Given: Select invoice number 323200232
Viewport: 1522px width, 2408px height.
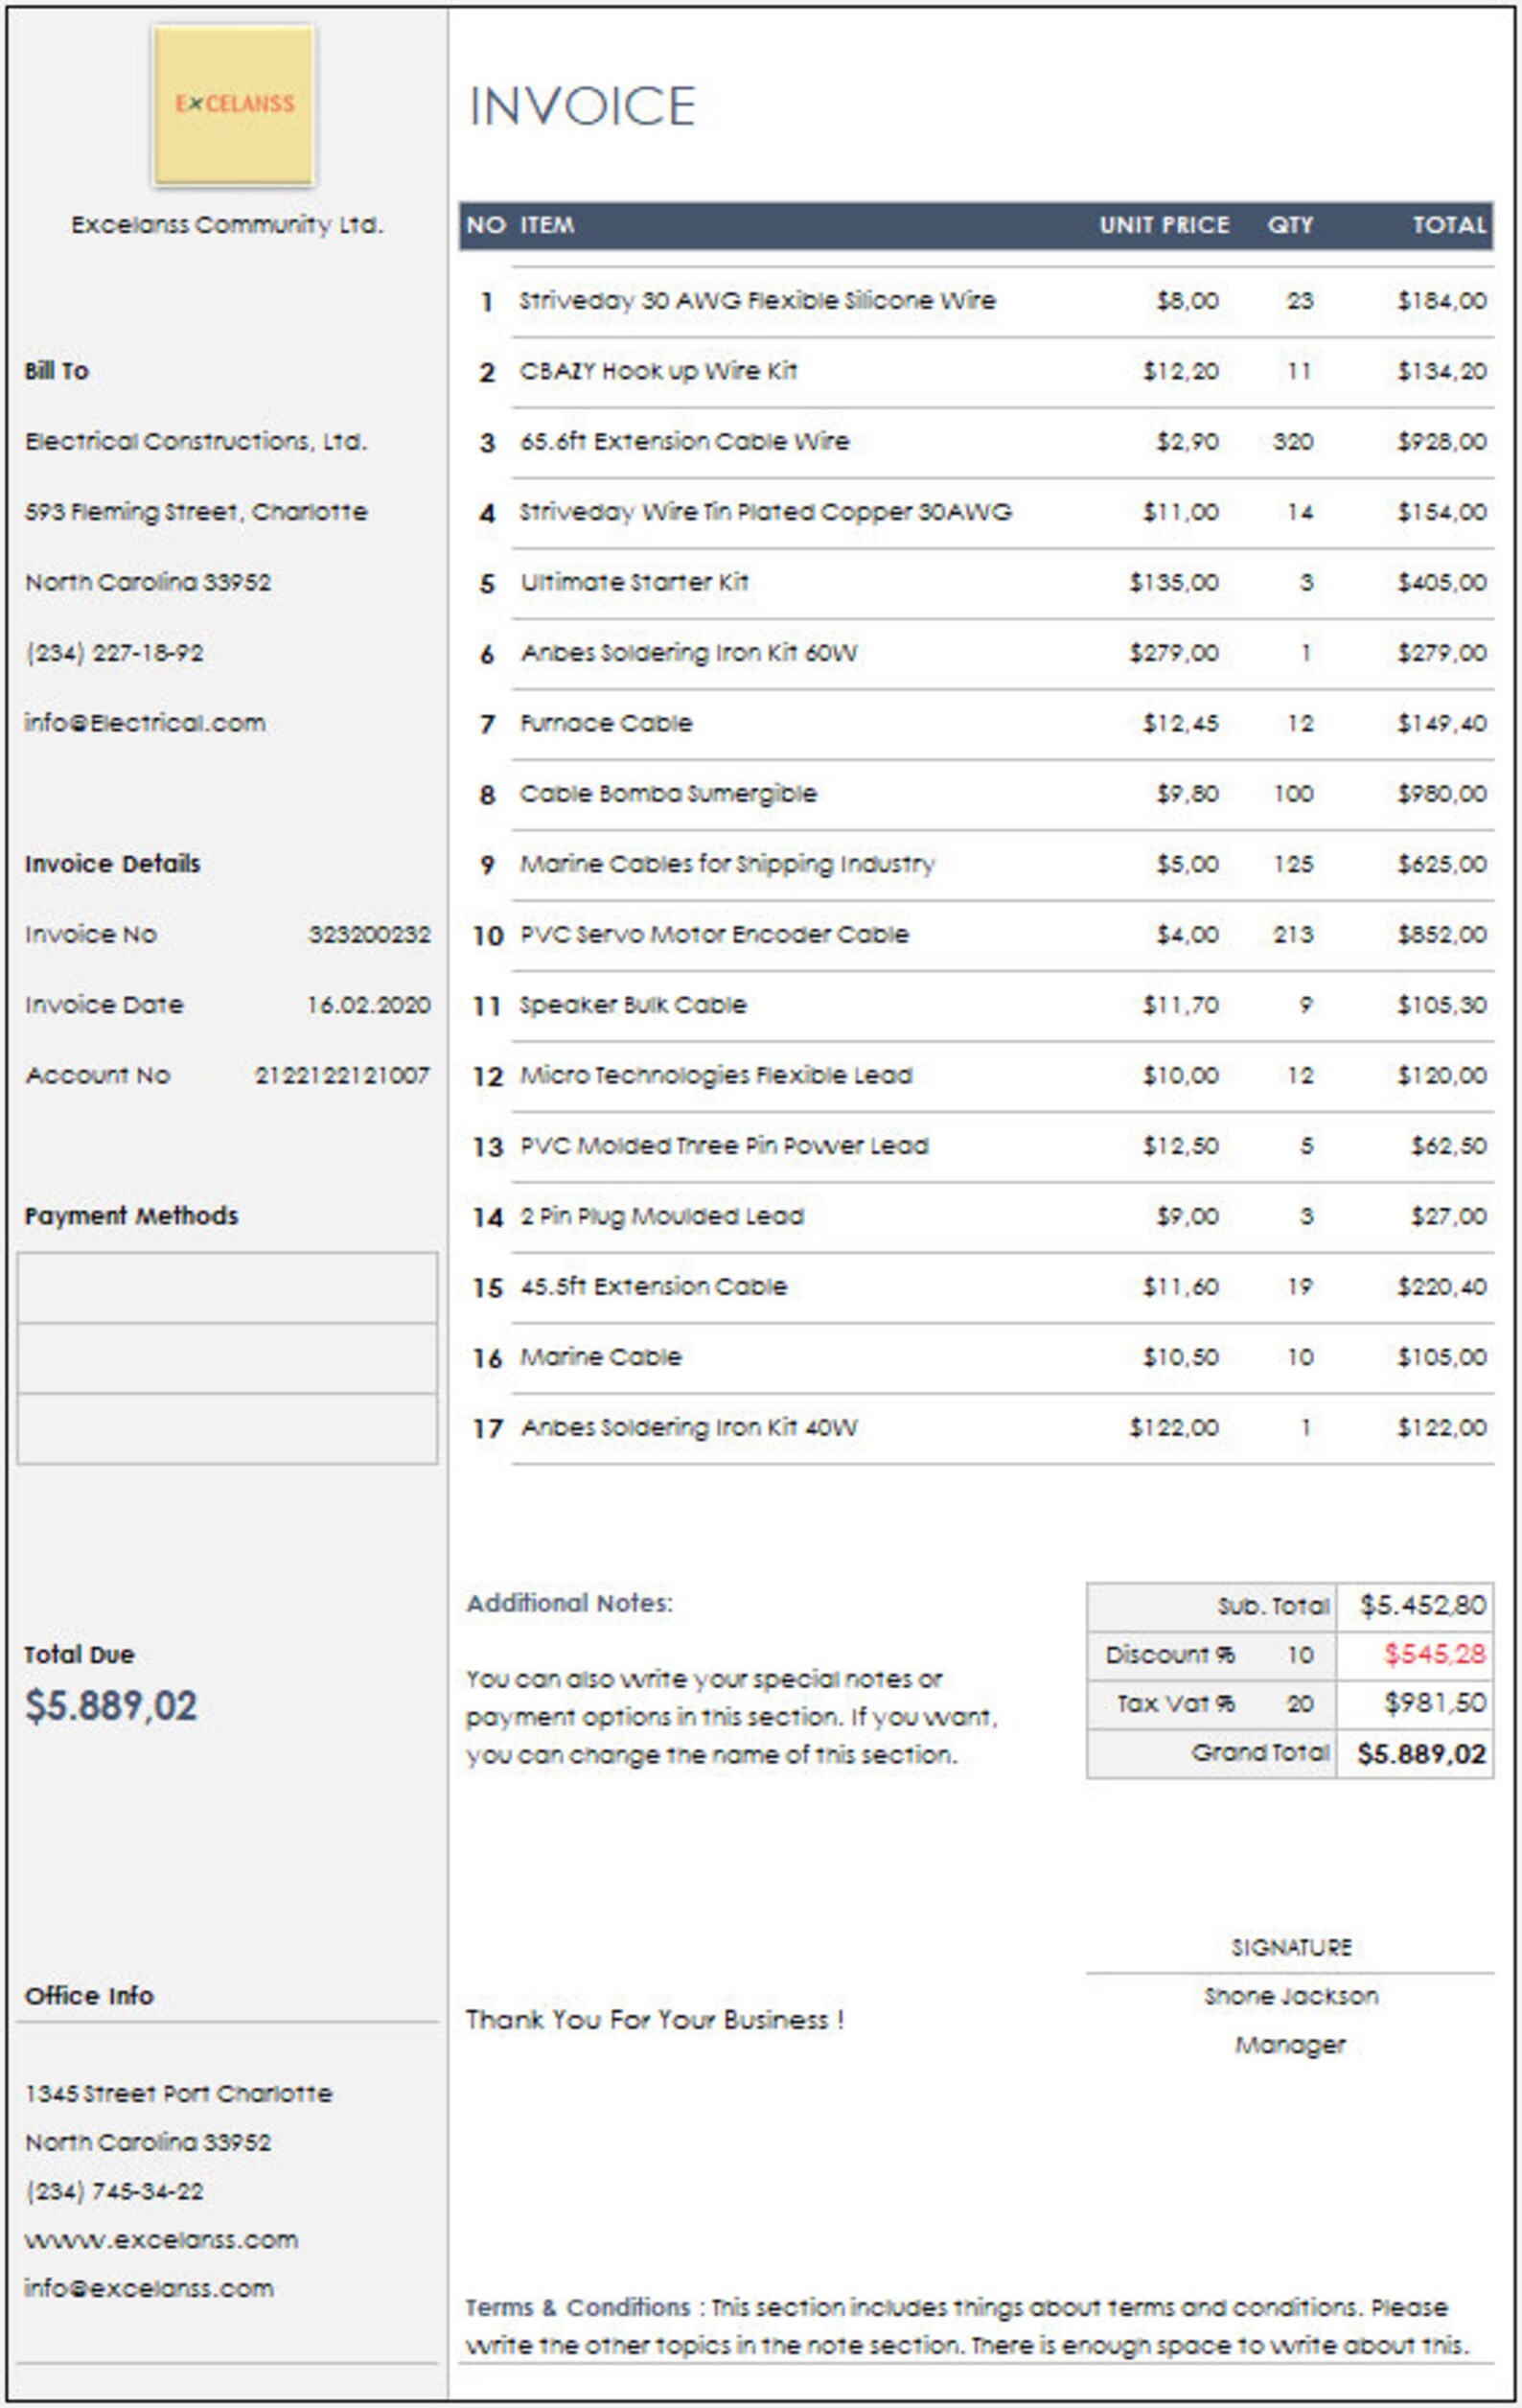Looking at the screenshot, I should (x=369, y=934).
